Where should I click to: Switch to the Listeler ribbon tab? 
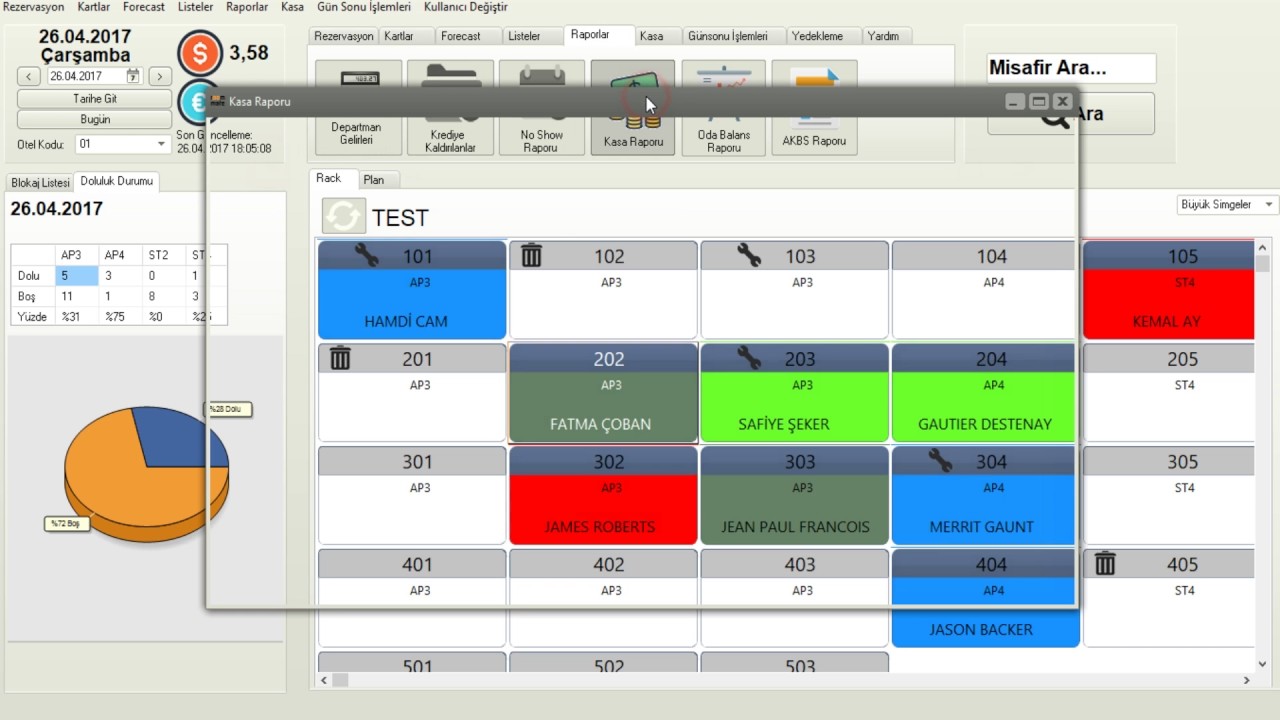pyautogui.click(x=531, y=36)
